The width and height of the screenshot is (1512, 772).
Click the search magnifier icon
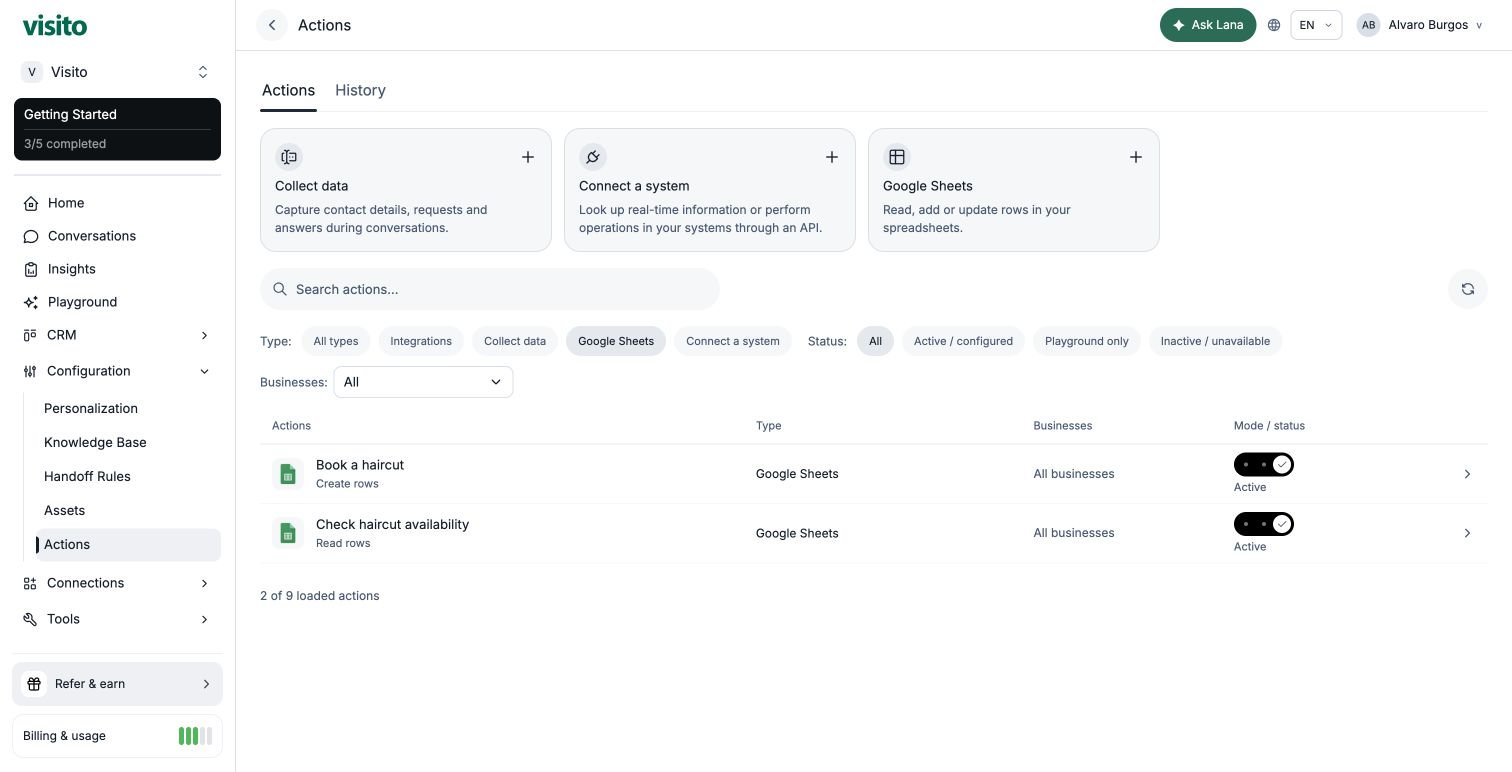[x=281, y=289]
